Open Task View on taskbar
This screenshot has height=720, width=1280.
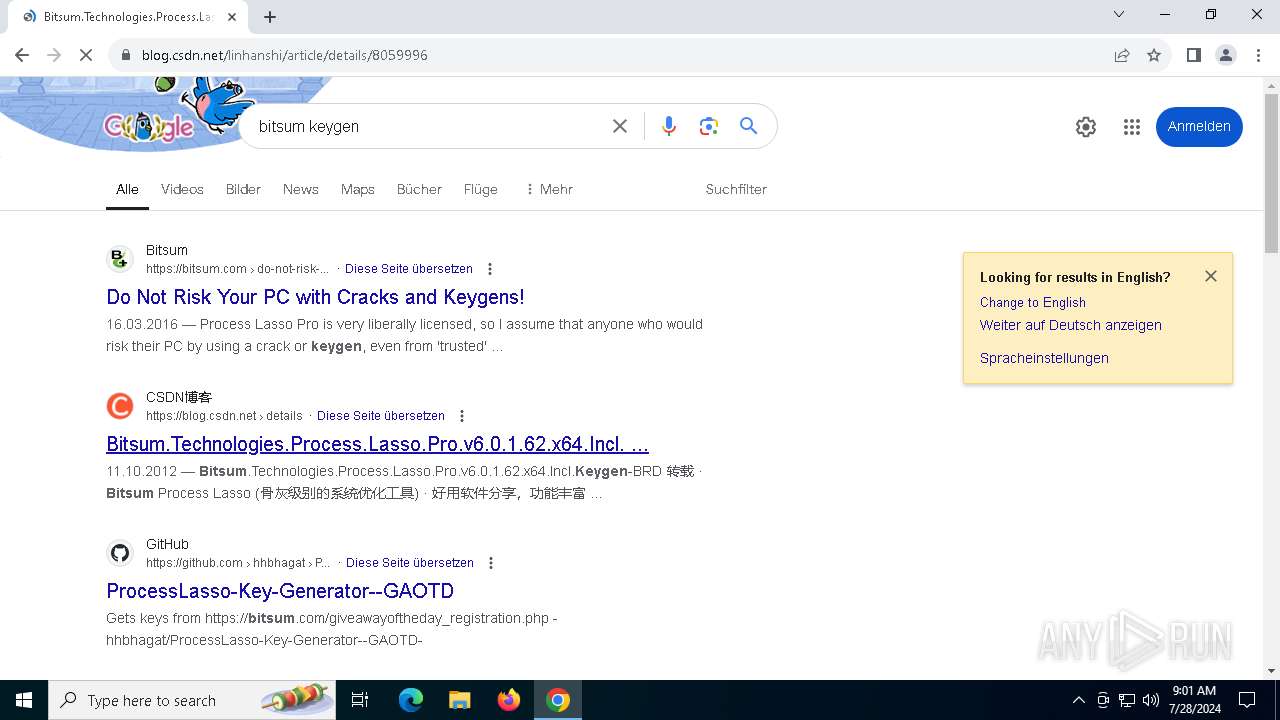pos(360,700)
